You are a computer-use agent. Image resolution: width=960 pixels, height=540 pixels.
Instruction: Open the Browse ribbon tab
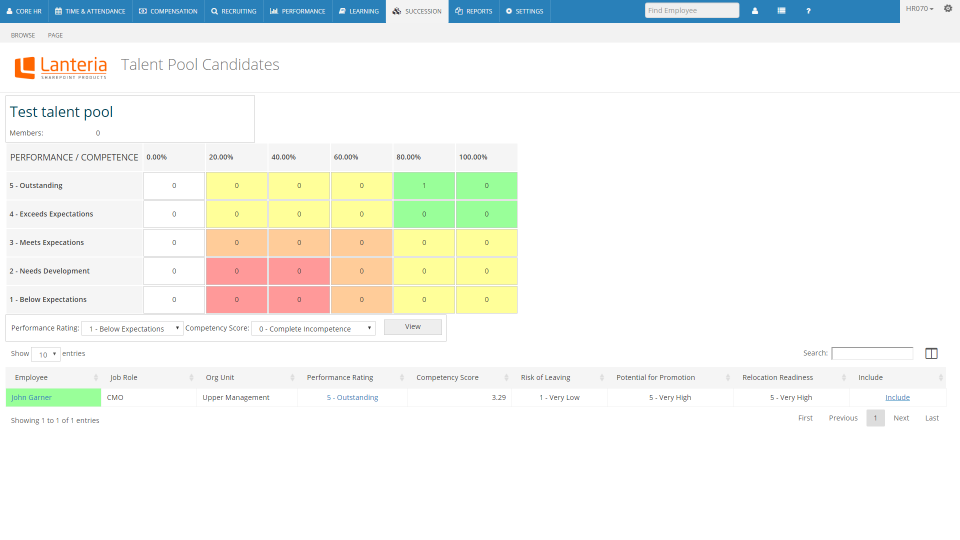click(23, 35)
